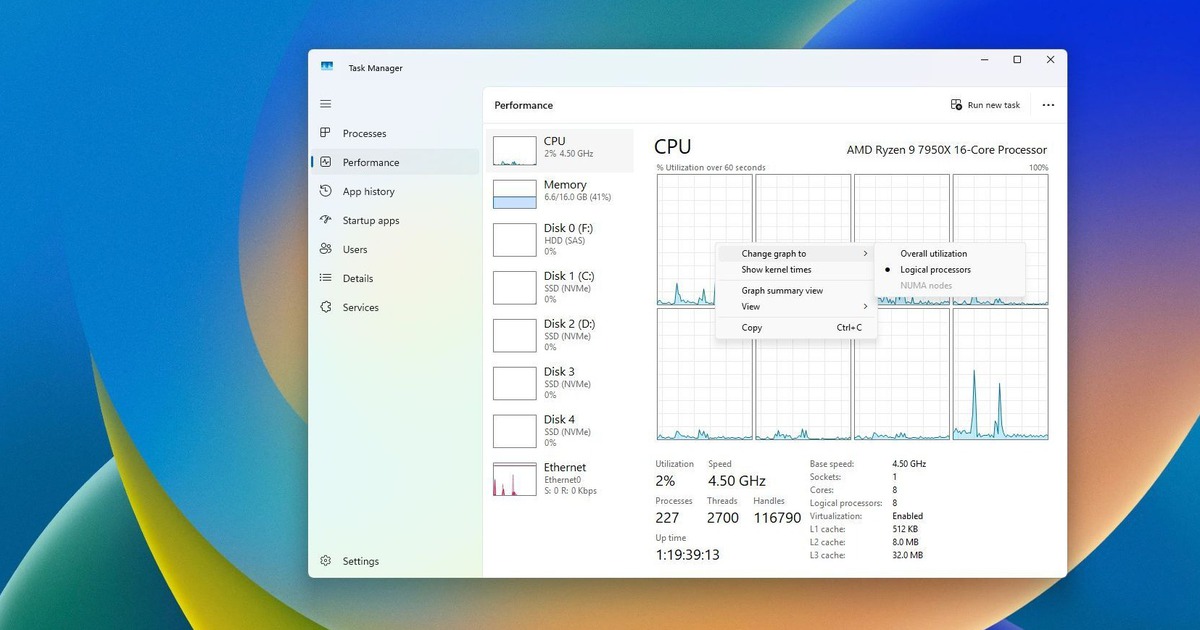Select the Memory performance thumbnail

[x=515, y=194]
